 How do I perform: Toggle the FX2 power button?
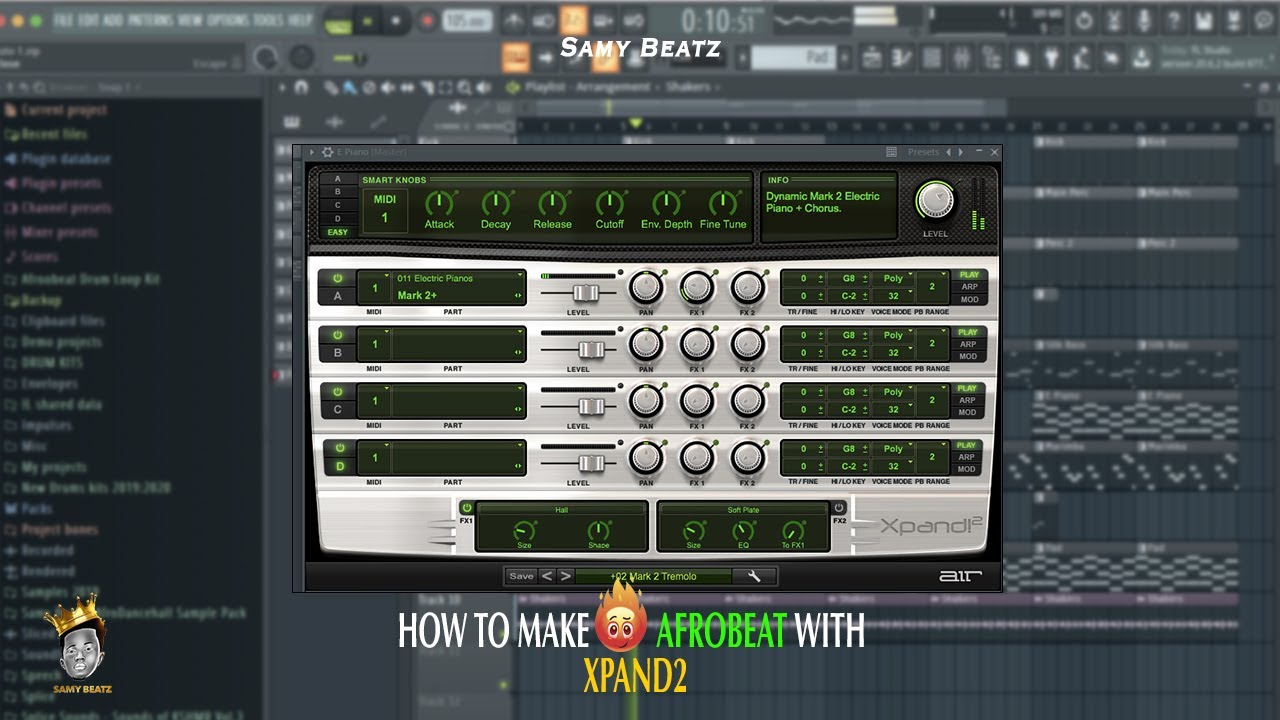tap(838, 508)
